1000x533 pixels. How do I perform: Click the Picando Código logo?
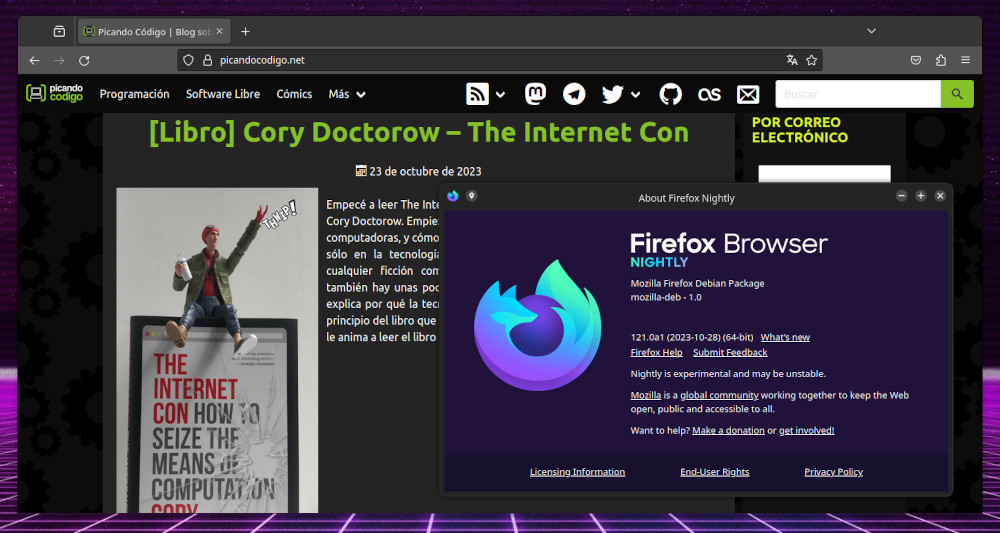coord(54,93)
